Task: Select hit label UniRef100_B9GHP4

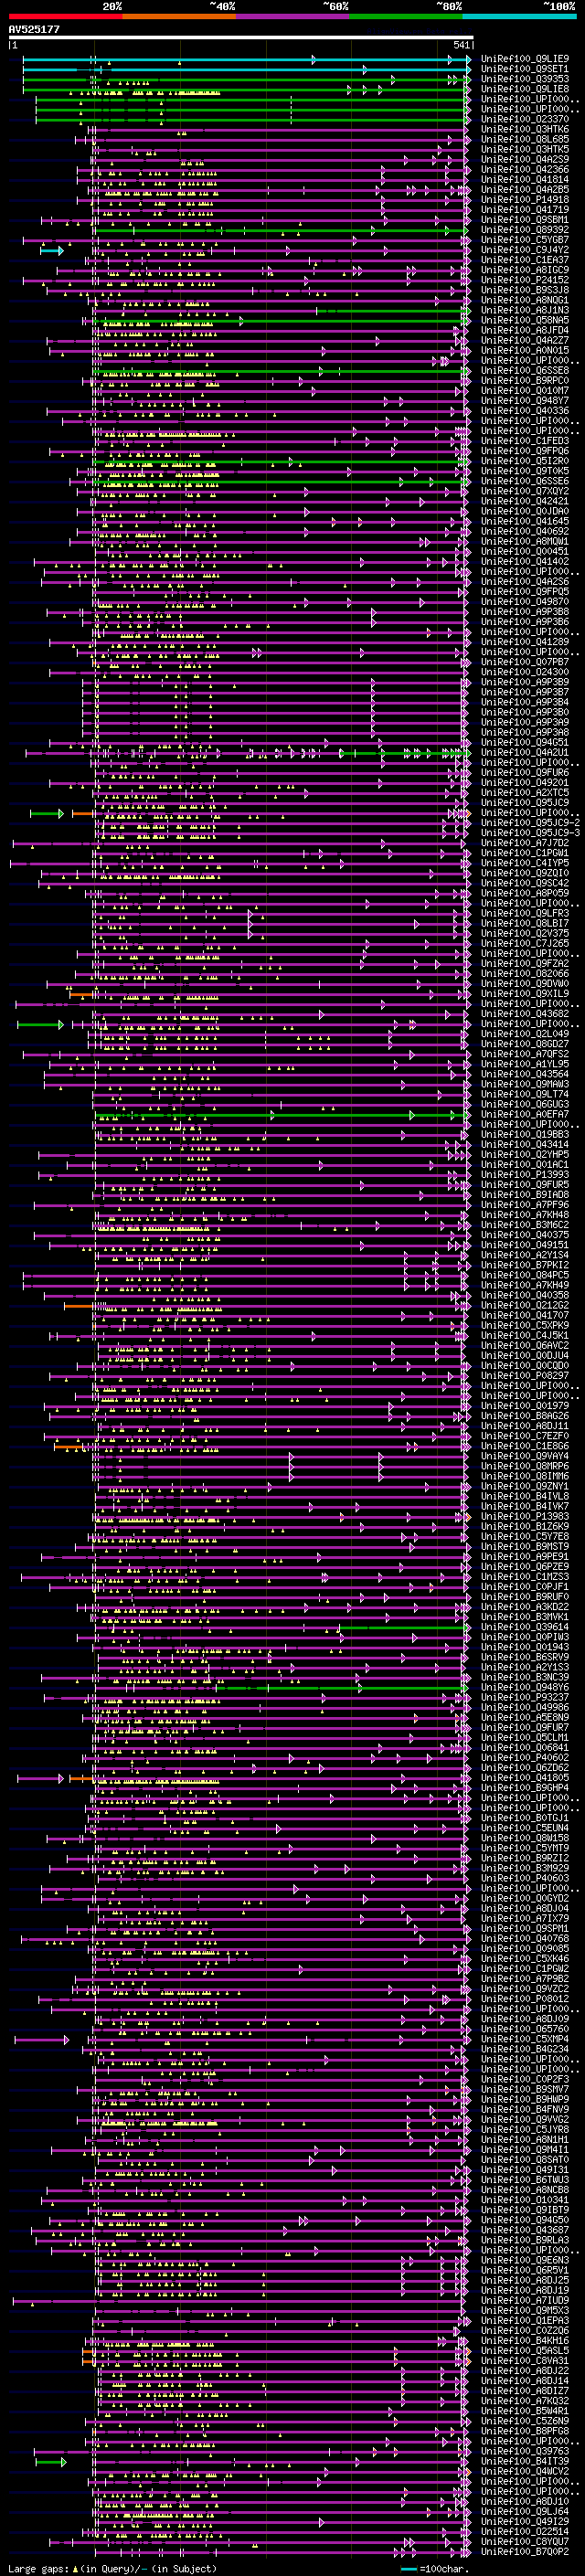Action: point(525,1788)
